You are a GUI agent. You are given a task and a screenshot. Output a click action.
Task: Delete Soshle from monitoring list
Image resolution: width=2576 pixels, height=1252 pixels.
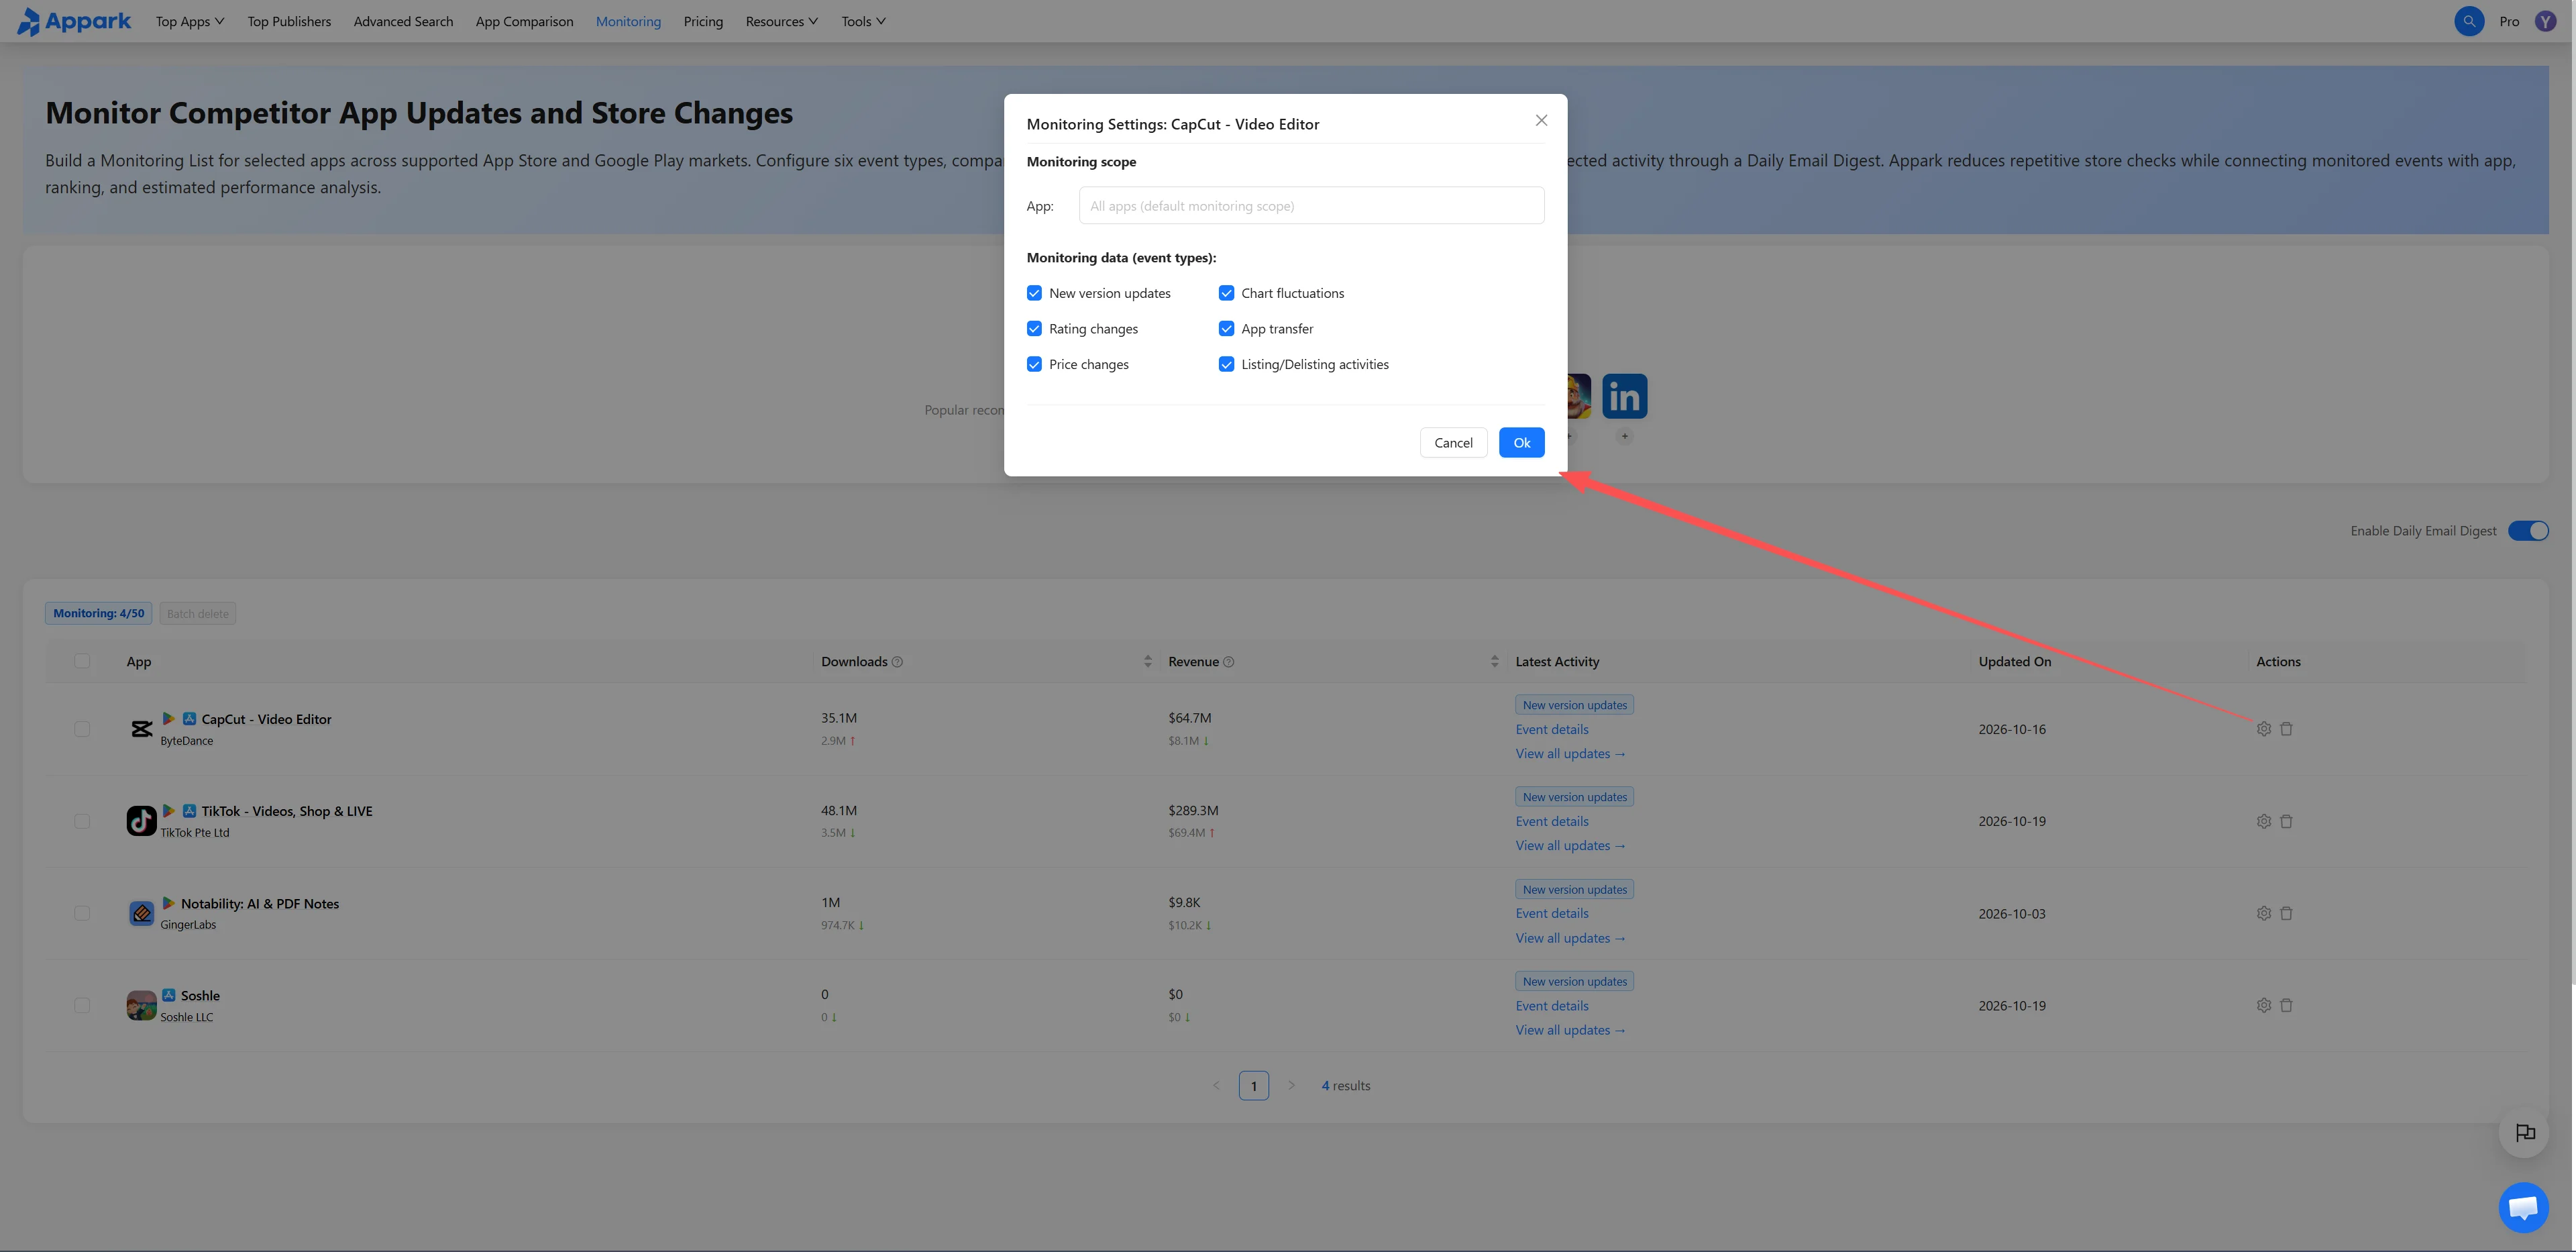[2286, 1005]
